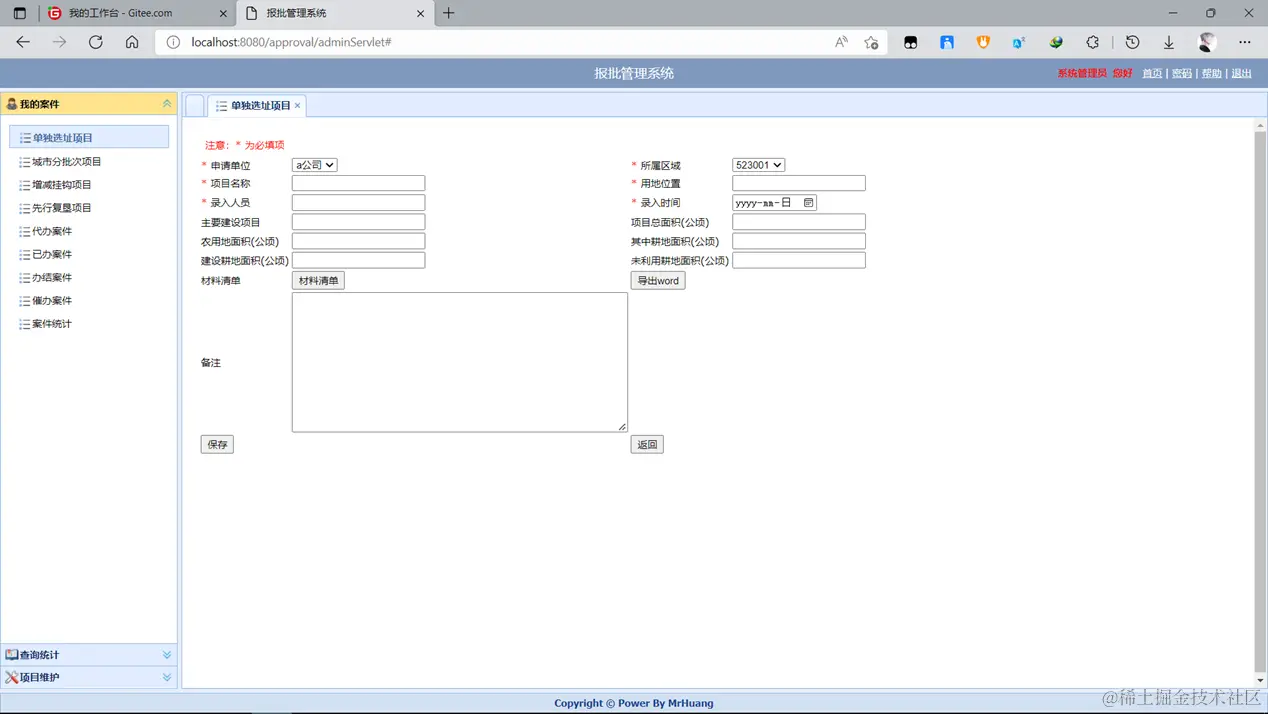This screenshot has height=714, width=1268.
Task: Focus the 建设耕地面积(公顷) input field
Action: (358, 260)
